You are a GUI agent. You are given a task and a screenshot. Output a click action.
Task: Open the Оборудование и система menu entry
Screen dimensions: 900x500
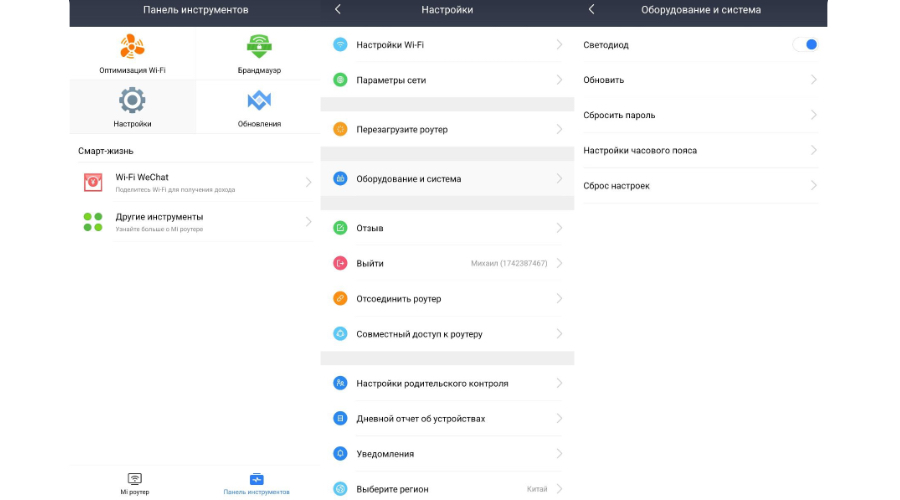click(x=447, y=179)
